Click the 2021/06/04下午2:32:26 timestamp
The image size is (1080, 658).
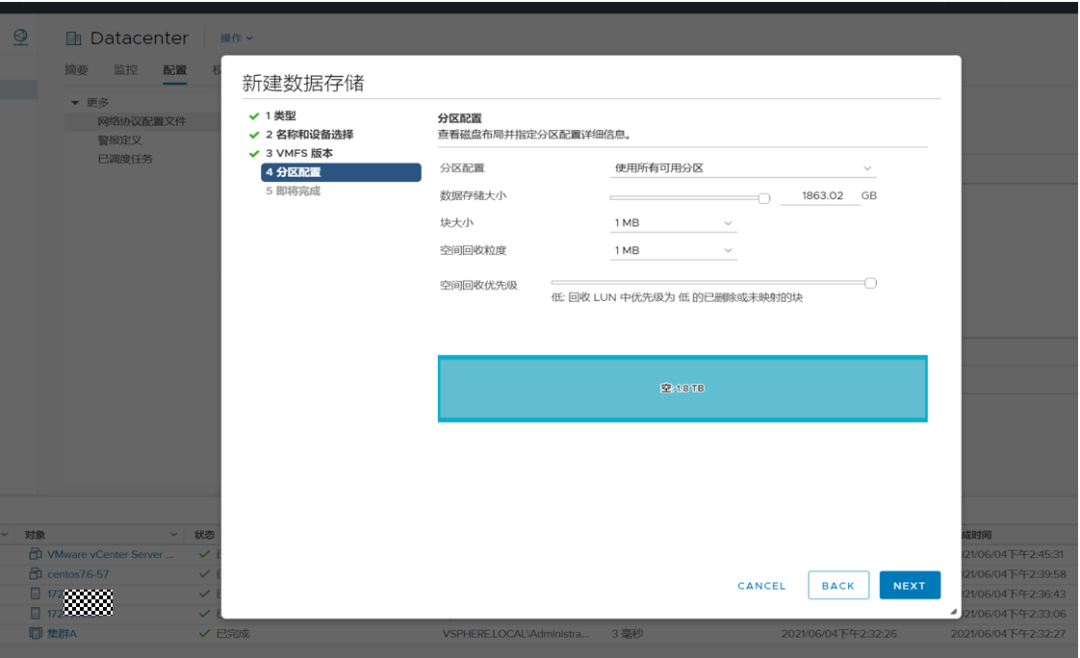[839, 633]
